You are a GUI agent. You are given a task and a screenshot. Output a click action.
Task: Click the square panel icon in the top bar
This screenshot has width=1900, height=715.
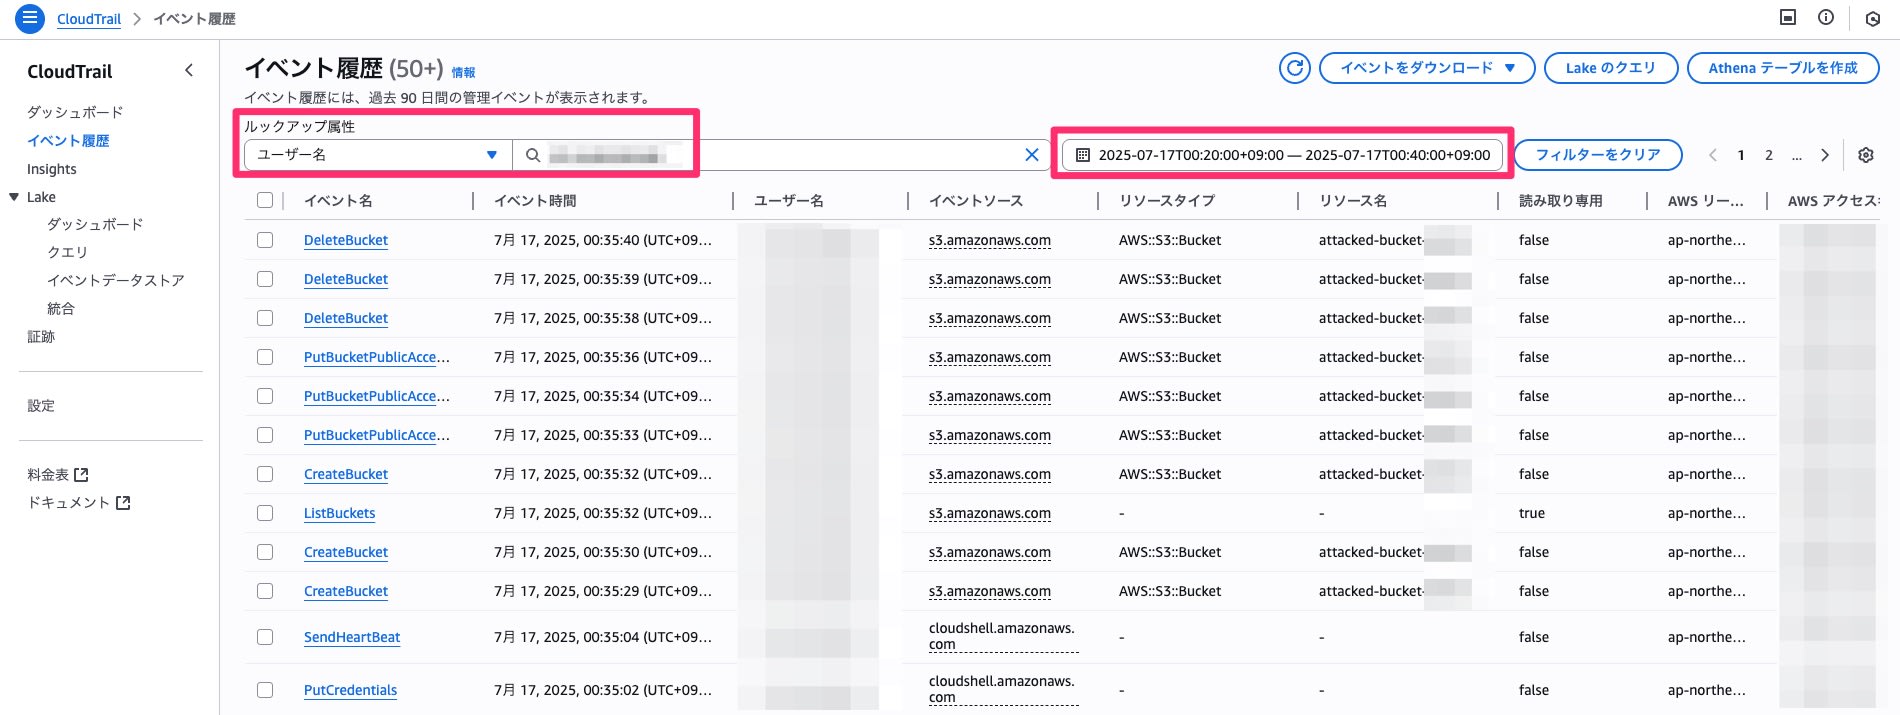coord(1788,18)
